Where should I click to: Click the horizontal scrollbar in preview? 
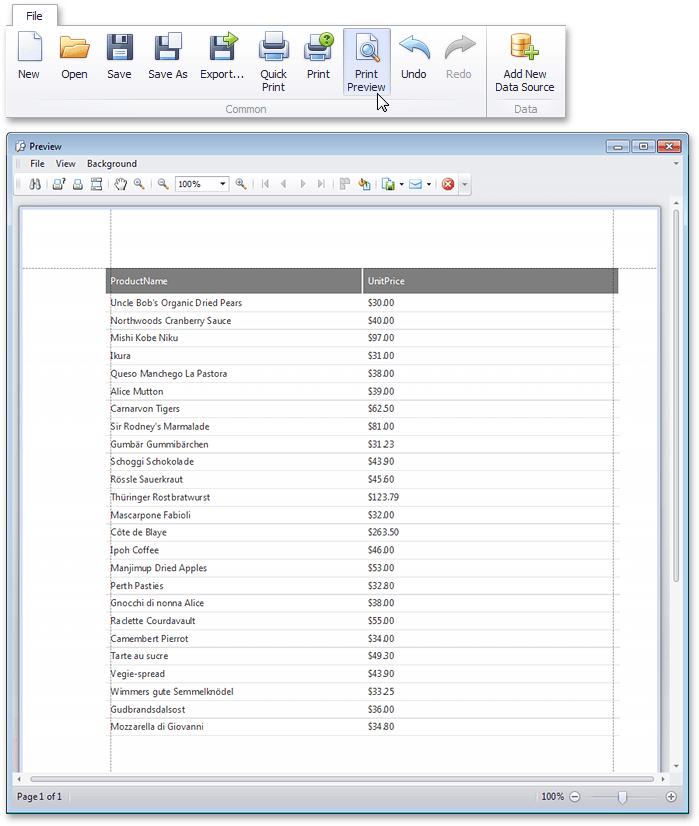pyautogui.click(x=342, y=779)
